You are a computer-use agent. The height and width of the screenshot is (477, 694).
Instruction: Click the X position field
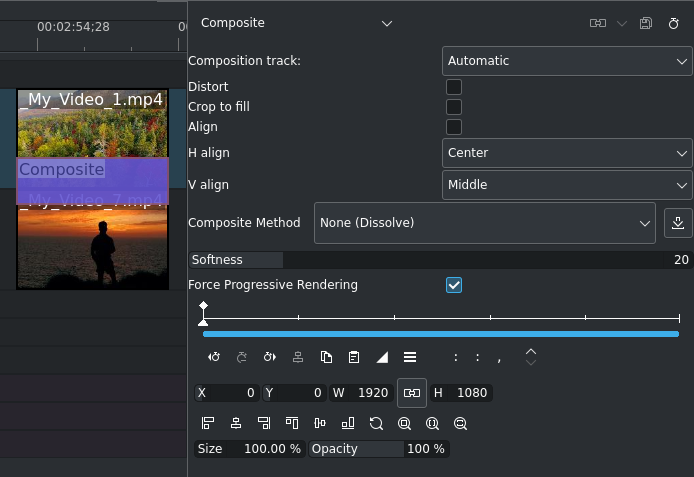pyautogui.click(x=227, y=392)
